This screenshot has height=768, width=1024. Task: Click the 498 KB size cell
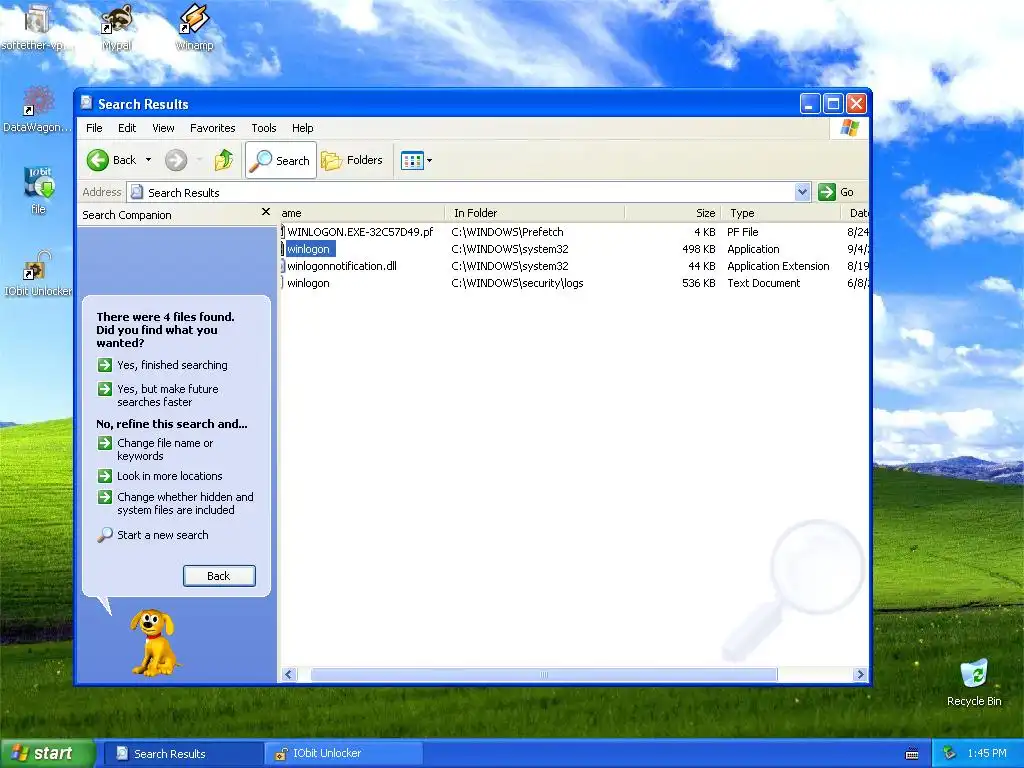tap(699, 249)
